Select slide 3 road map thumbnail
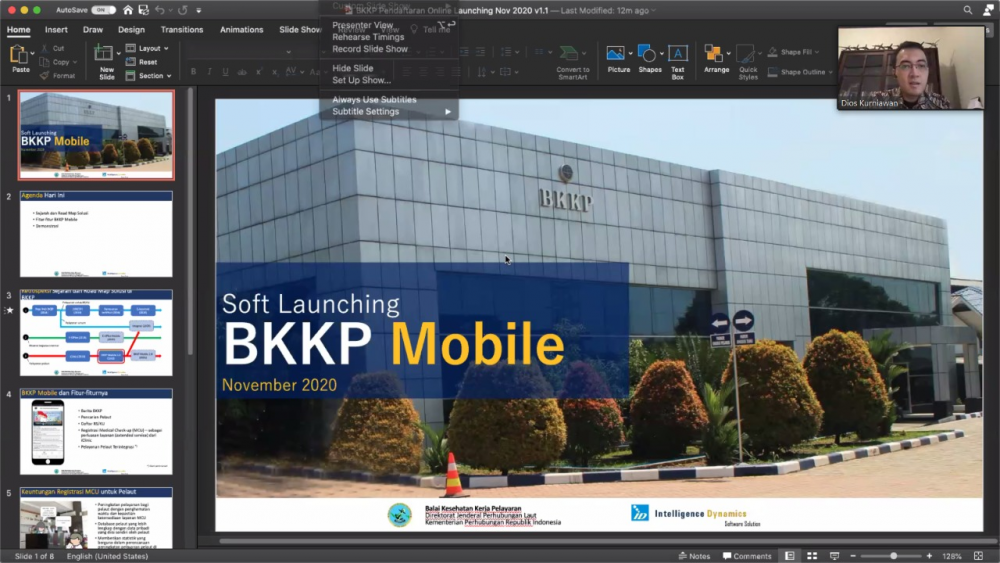Image resolution: width=1000 pixels, height=563 pixels. pos(96,333)
